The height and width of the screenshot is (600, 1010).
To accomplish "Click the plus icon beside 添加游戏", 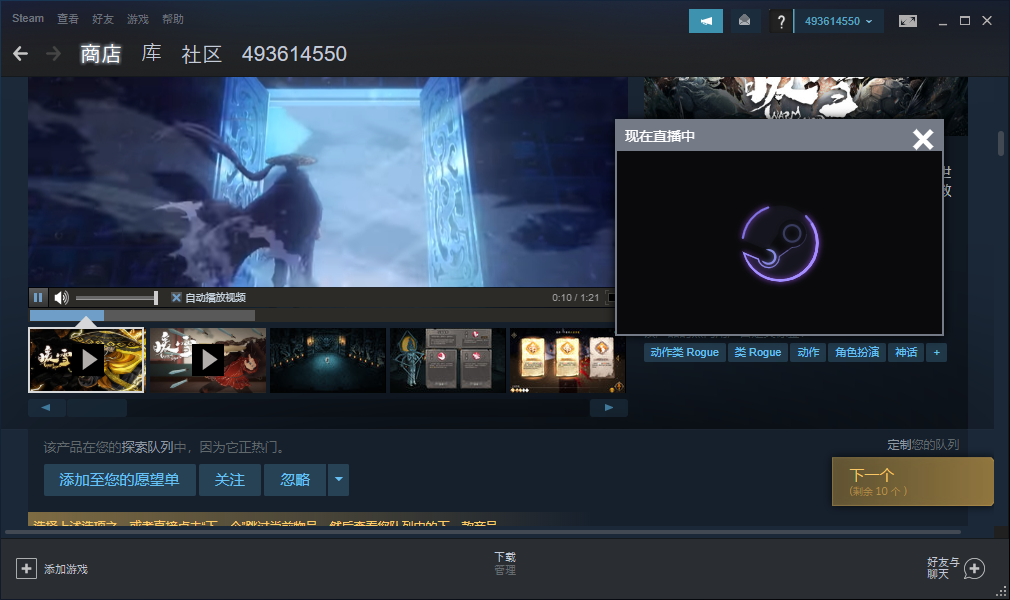I will 26,568.
